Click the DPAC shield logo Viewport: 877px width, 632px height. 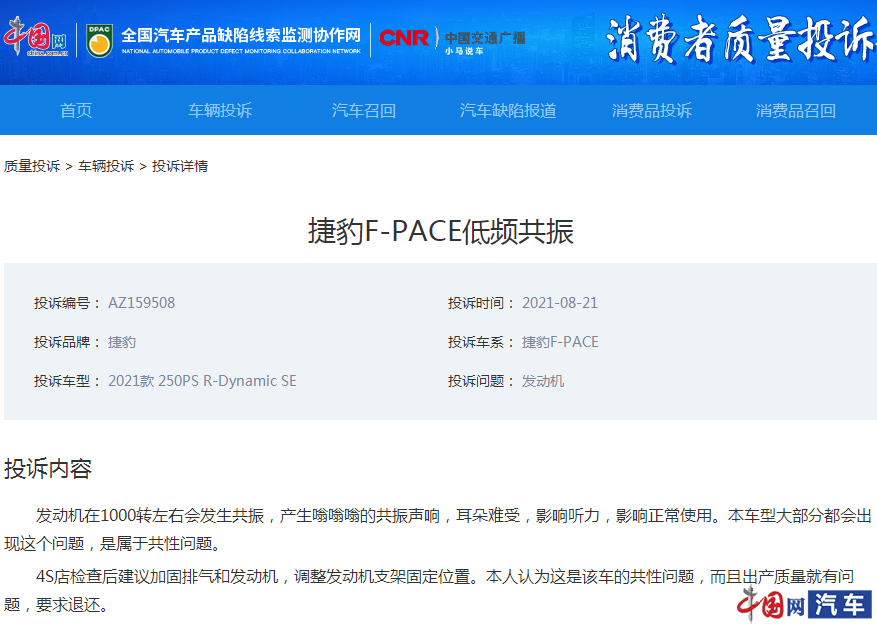point(100,40)
